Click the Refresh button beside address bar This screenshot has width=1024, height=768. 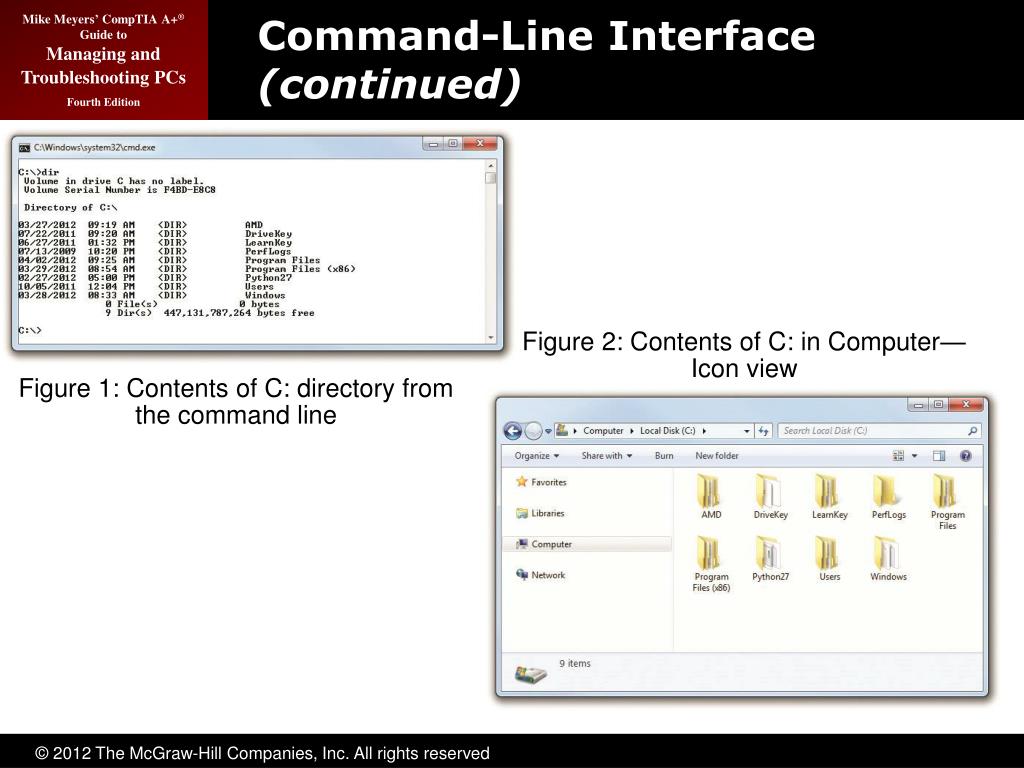point(763,431)
